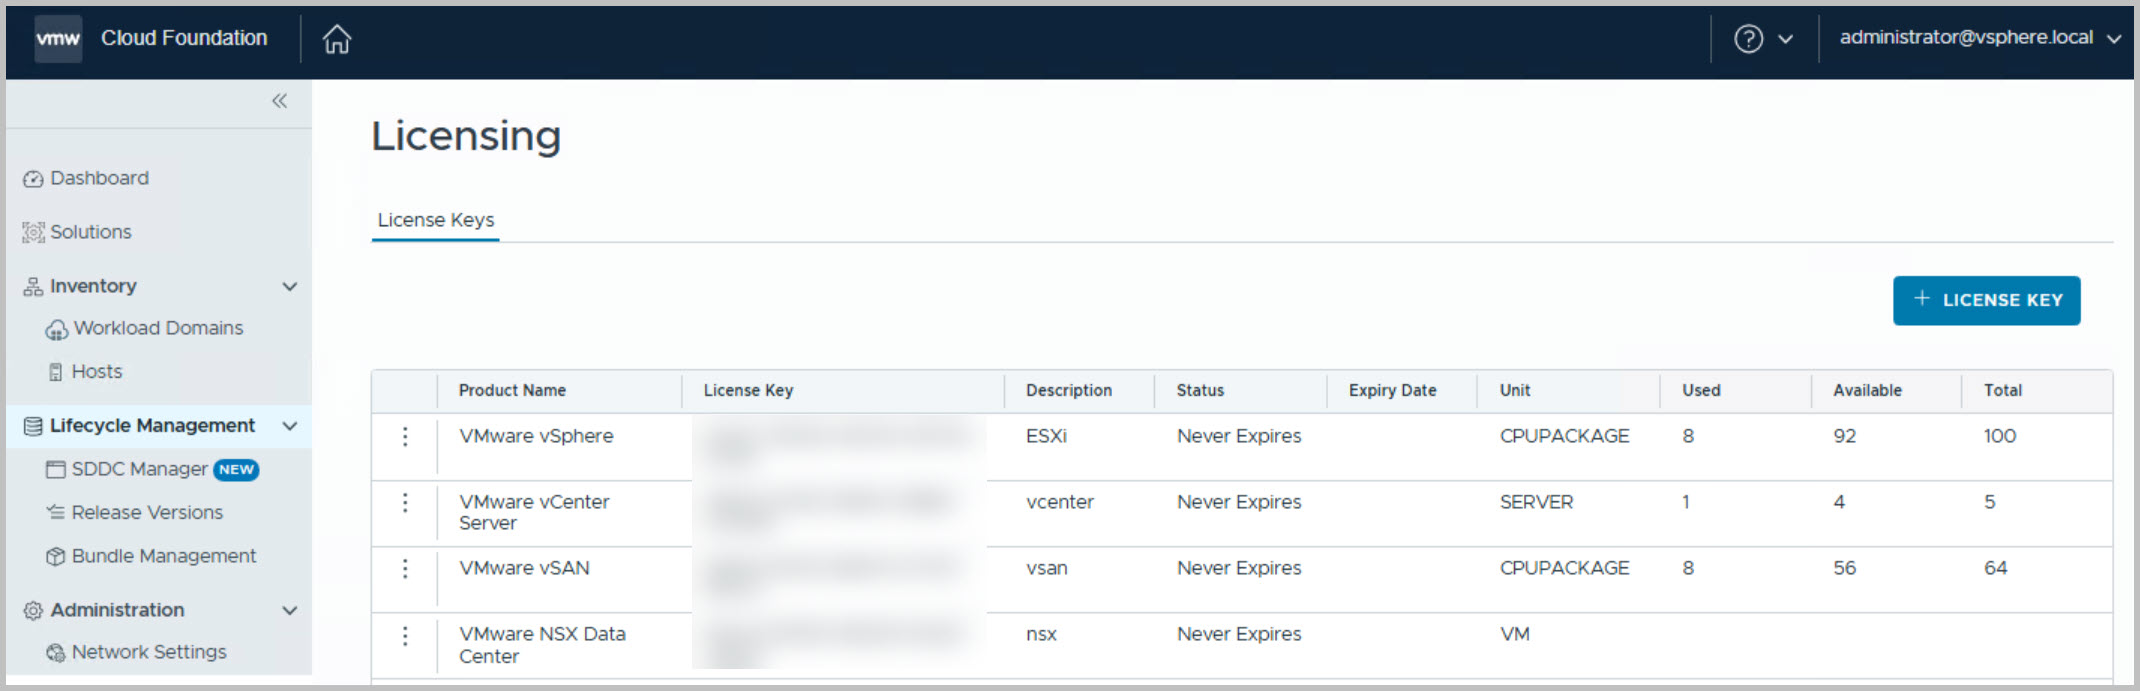Image resolution: width=2140 pixels, height=691 pixels.
Task: Click the Administration gear icon
Action: (x=33, y=610)
